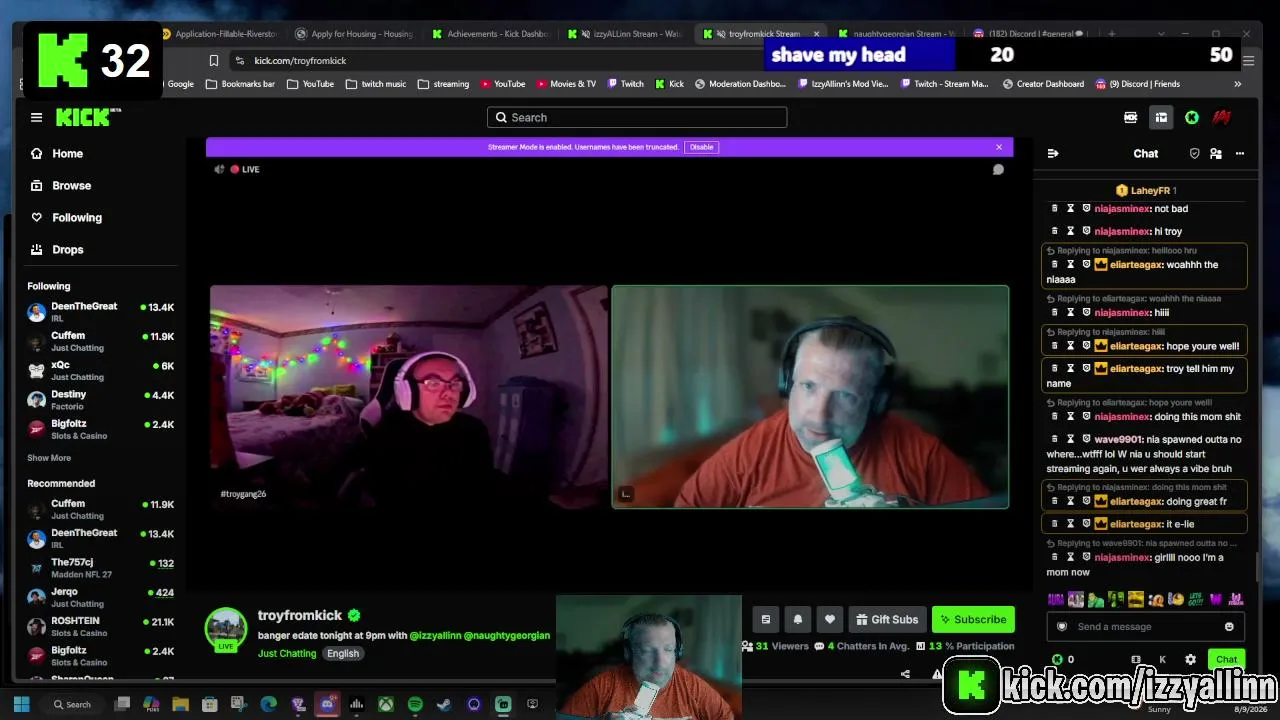Expand Show More under Following
The image size is (1280, 720).
coord(49,458)
